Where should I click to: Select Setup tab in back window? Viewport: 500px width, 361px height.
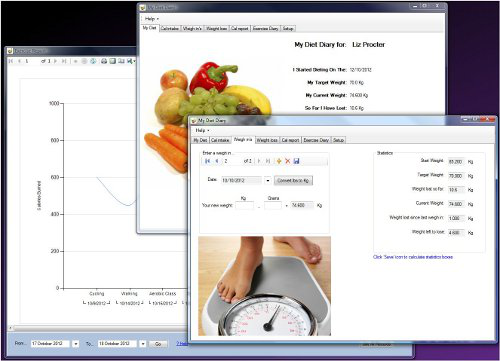288,29
